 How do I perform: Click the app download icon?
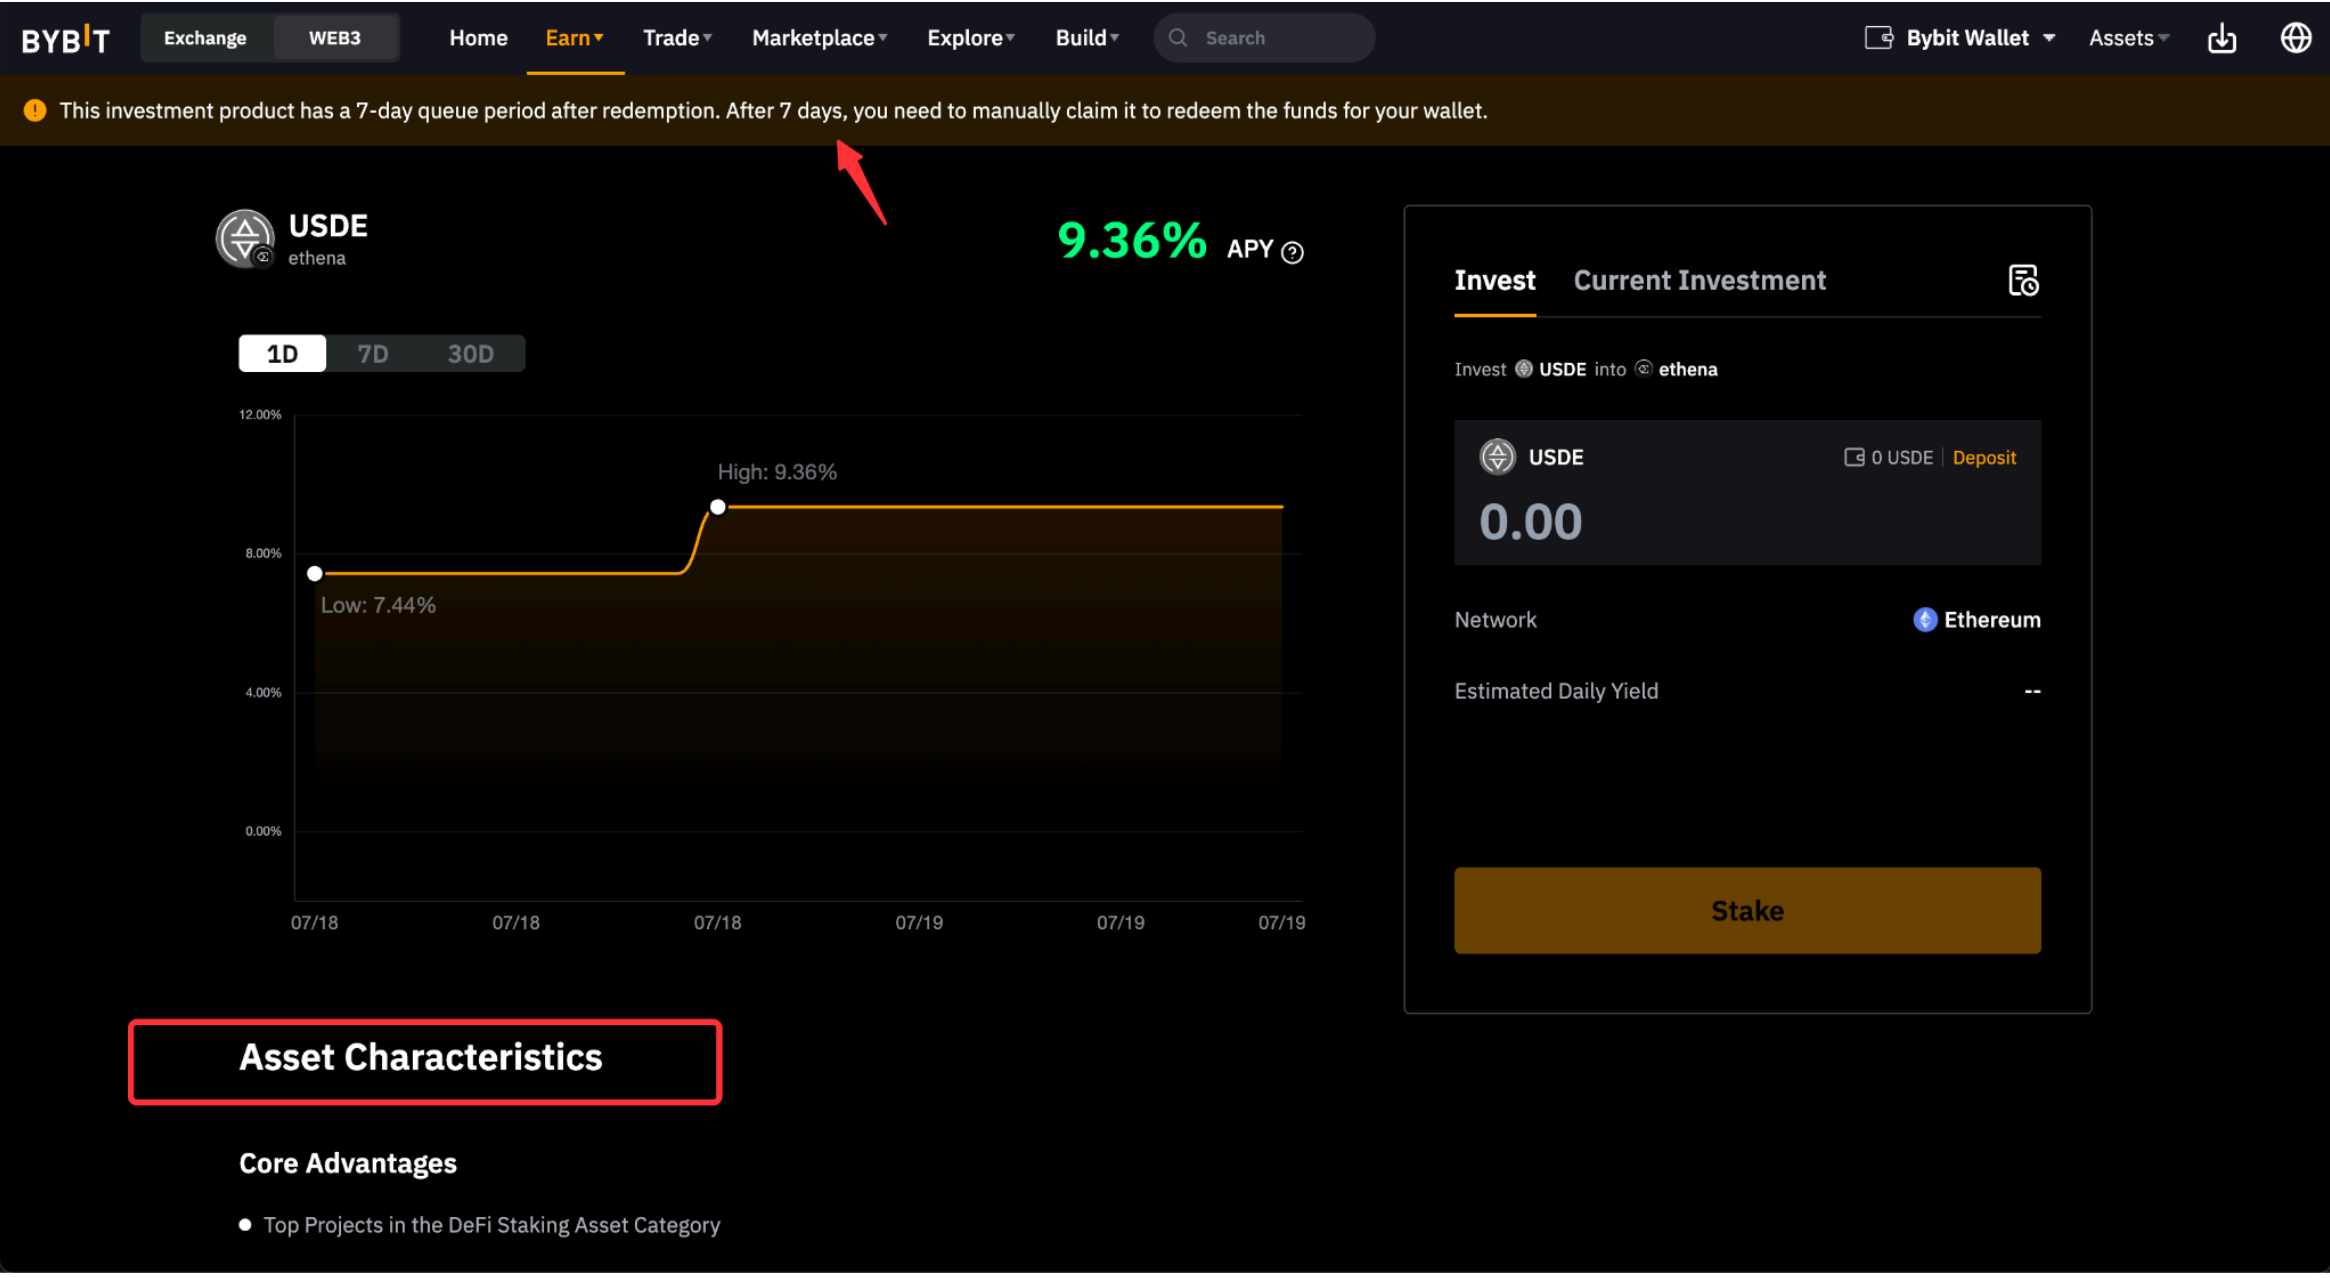click(x=2221, y=39)
